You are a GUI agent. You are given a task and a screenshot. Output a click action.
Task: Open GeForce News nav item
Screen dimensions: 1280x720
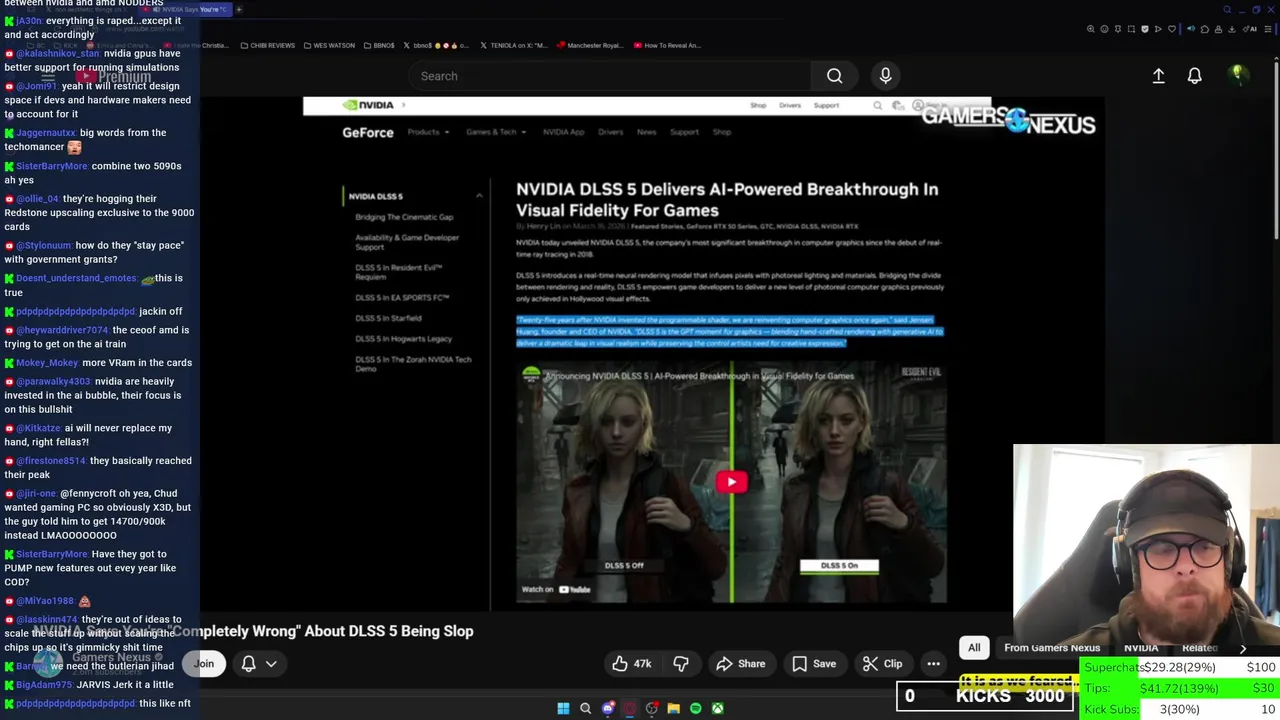tap(647, 132)
